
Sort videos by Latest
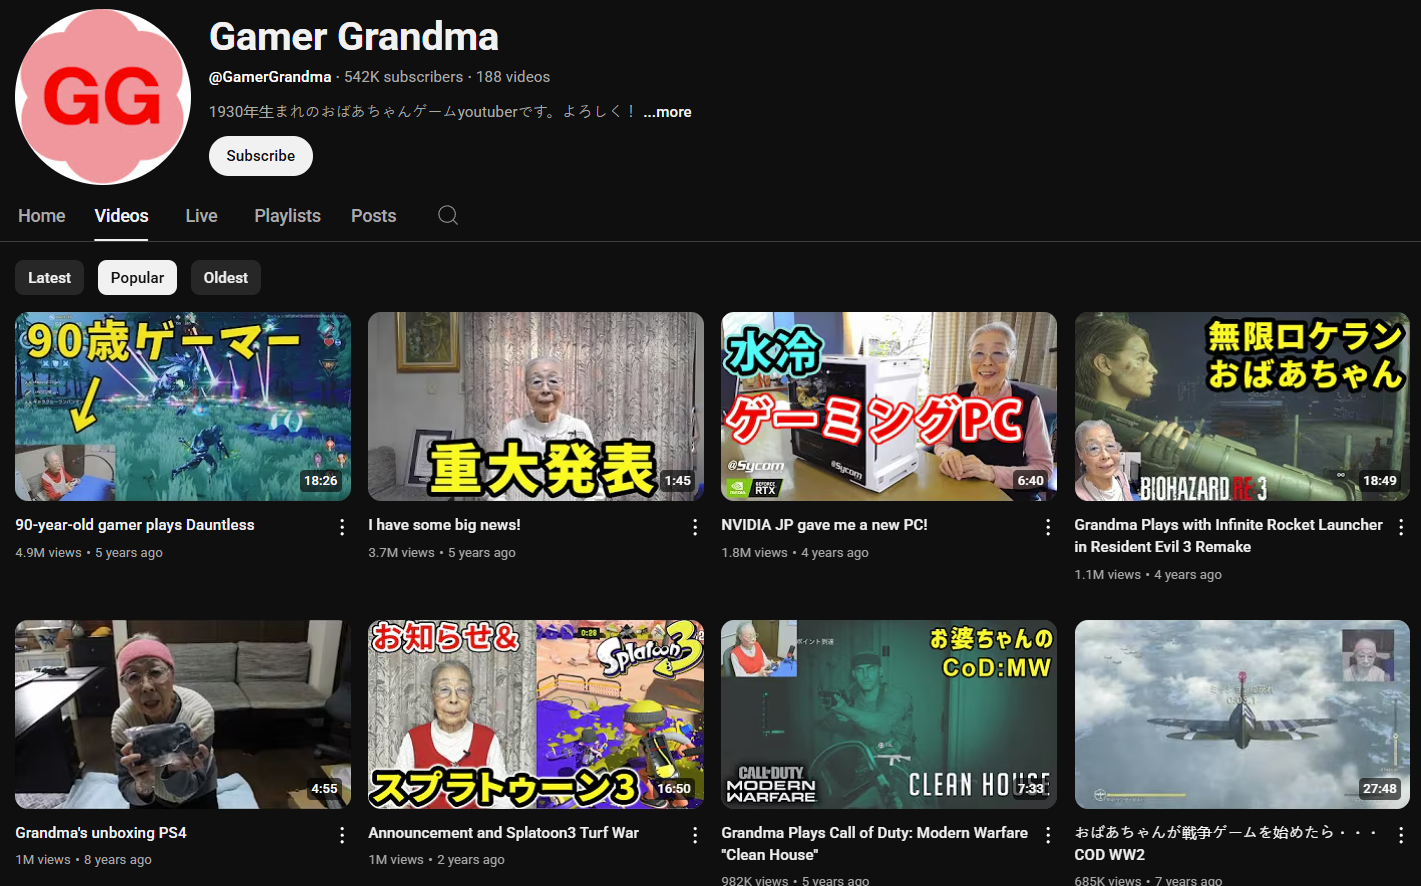49,278
